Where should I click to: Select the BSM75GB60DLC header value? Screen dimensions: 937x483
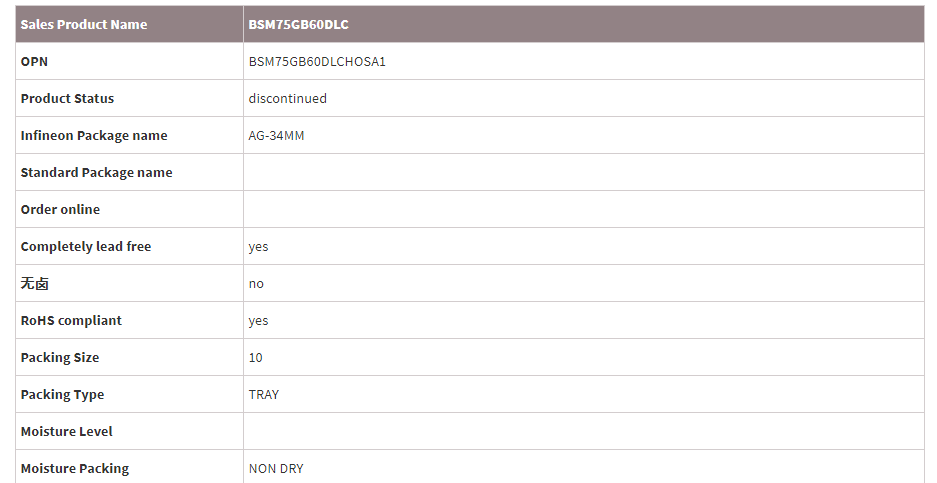[x=299, y=24]
